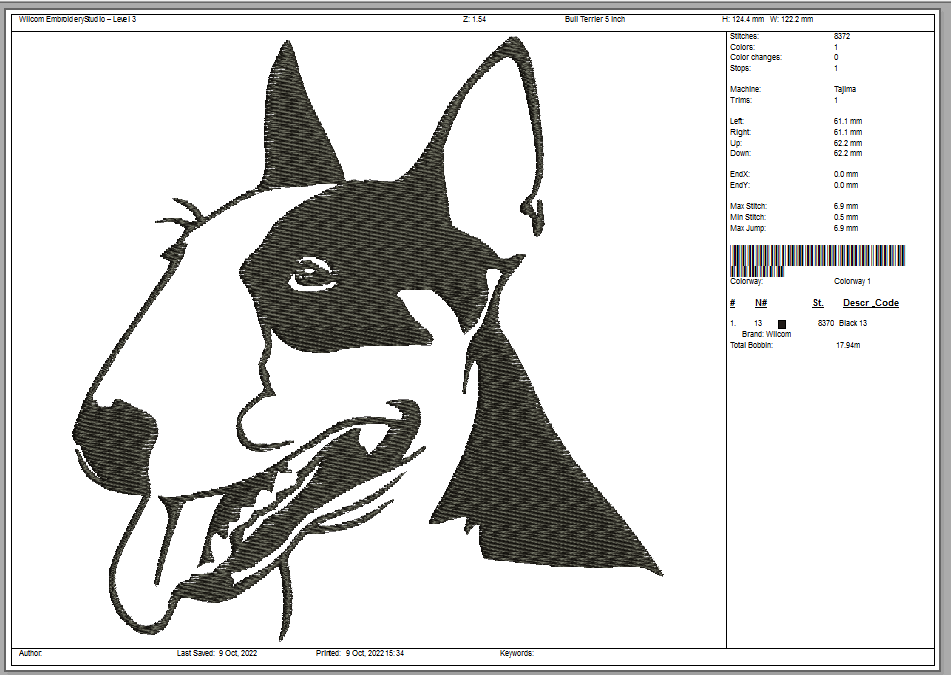The height and width of the screenshot is (675, 951).
Task: Click the '#' column header
Action: pos(732,303)
